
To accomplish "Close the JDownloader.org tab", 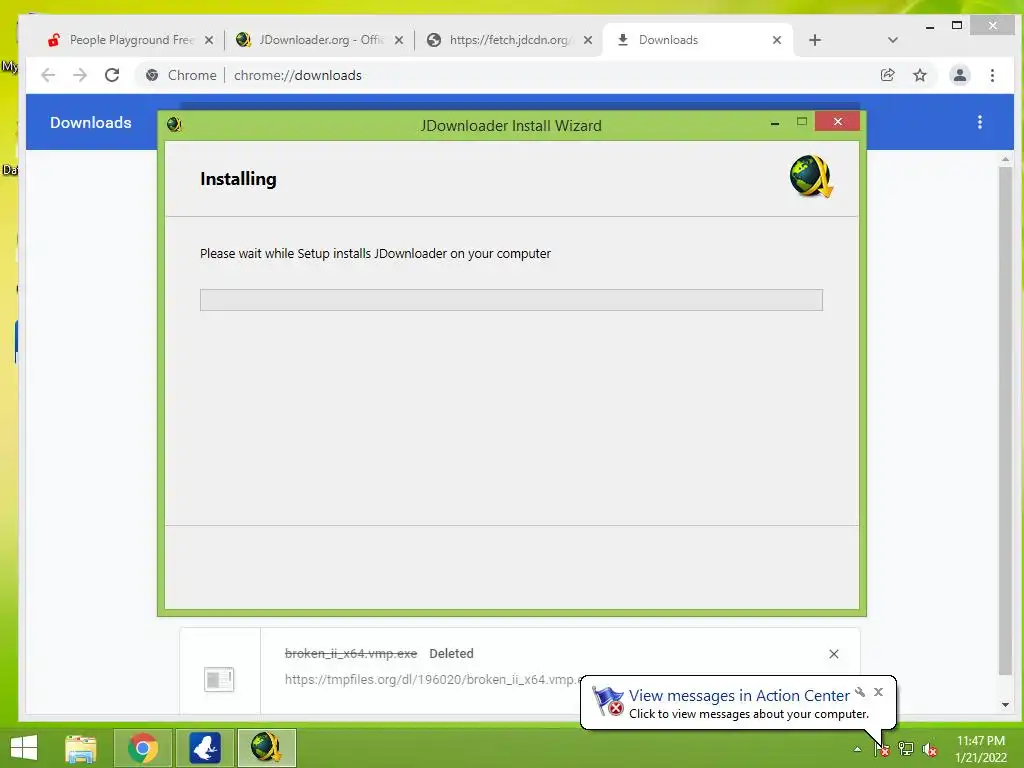I will click(399, 40).
